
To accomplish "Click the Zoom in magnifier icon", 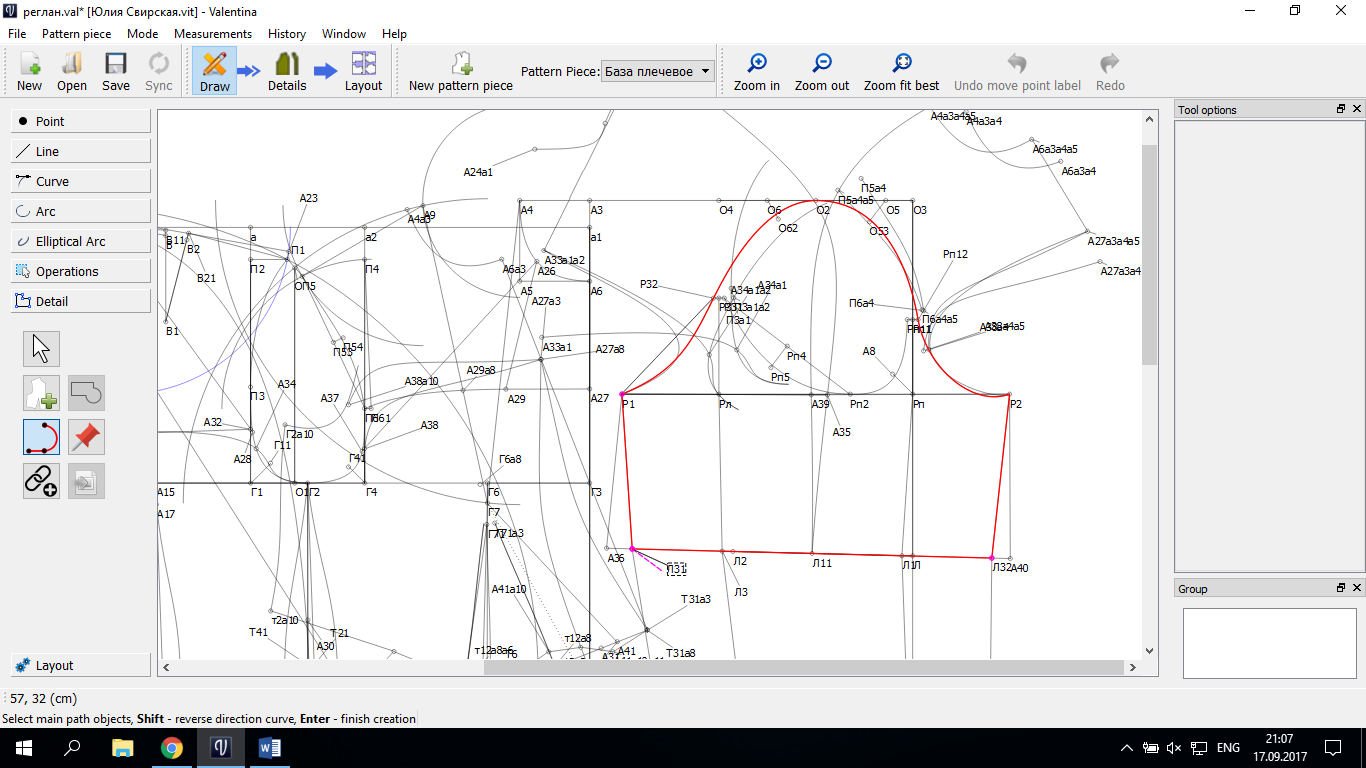I will (x=756, y=71).
